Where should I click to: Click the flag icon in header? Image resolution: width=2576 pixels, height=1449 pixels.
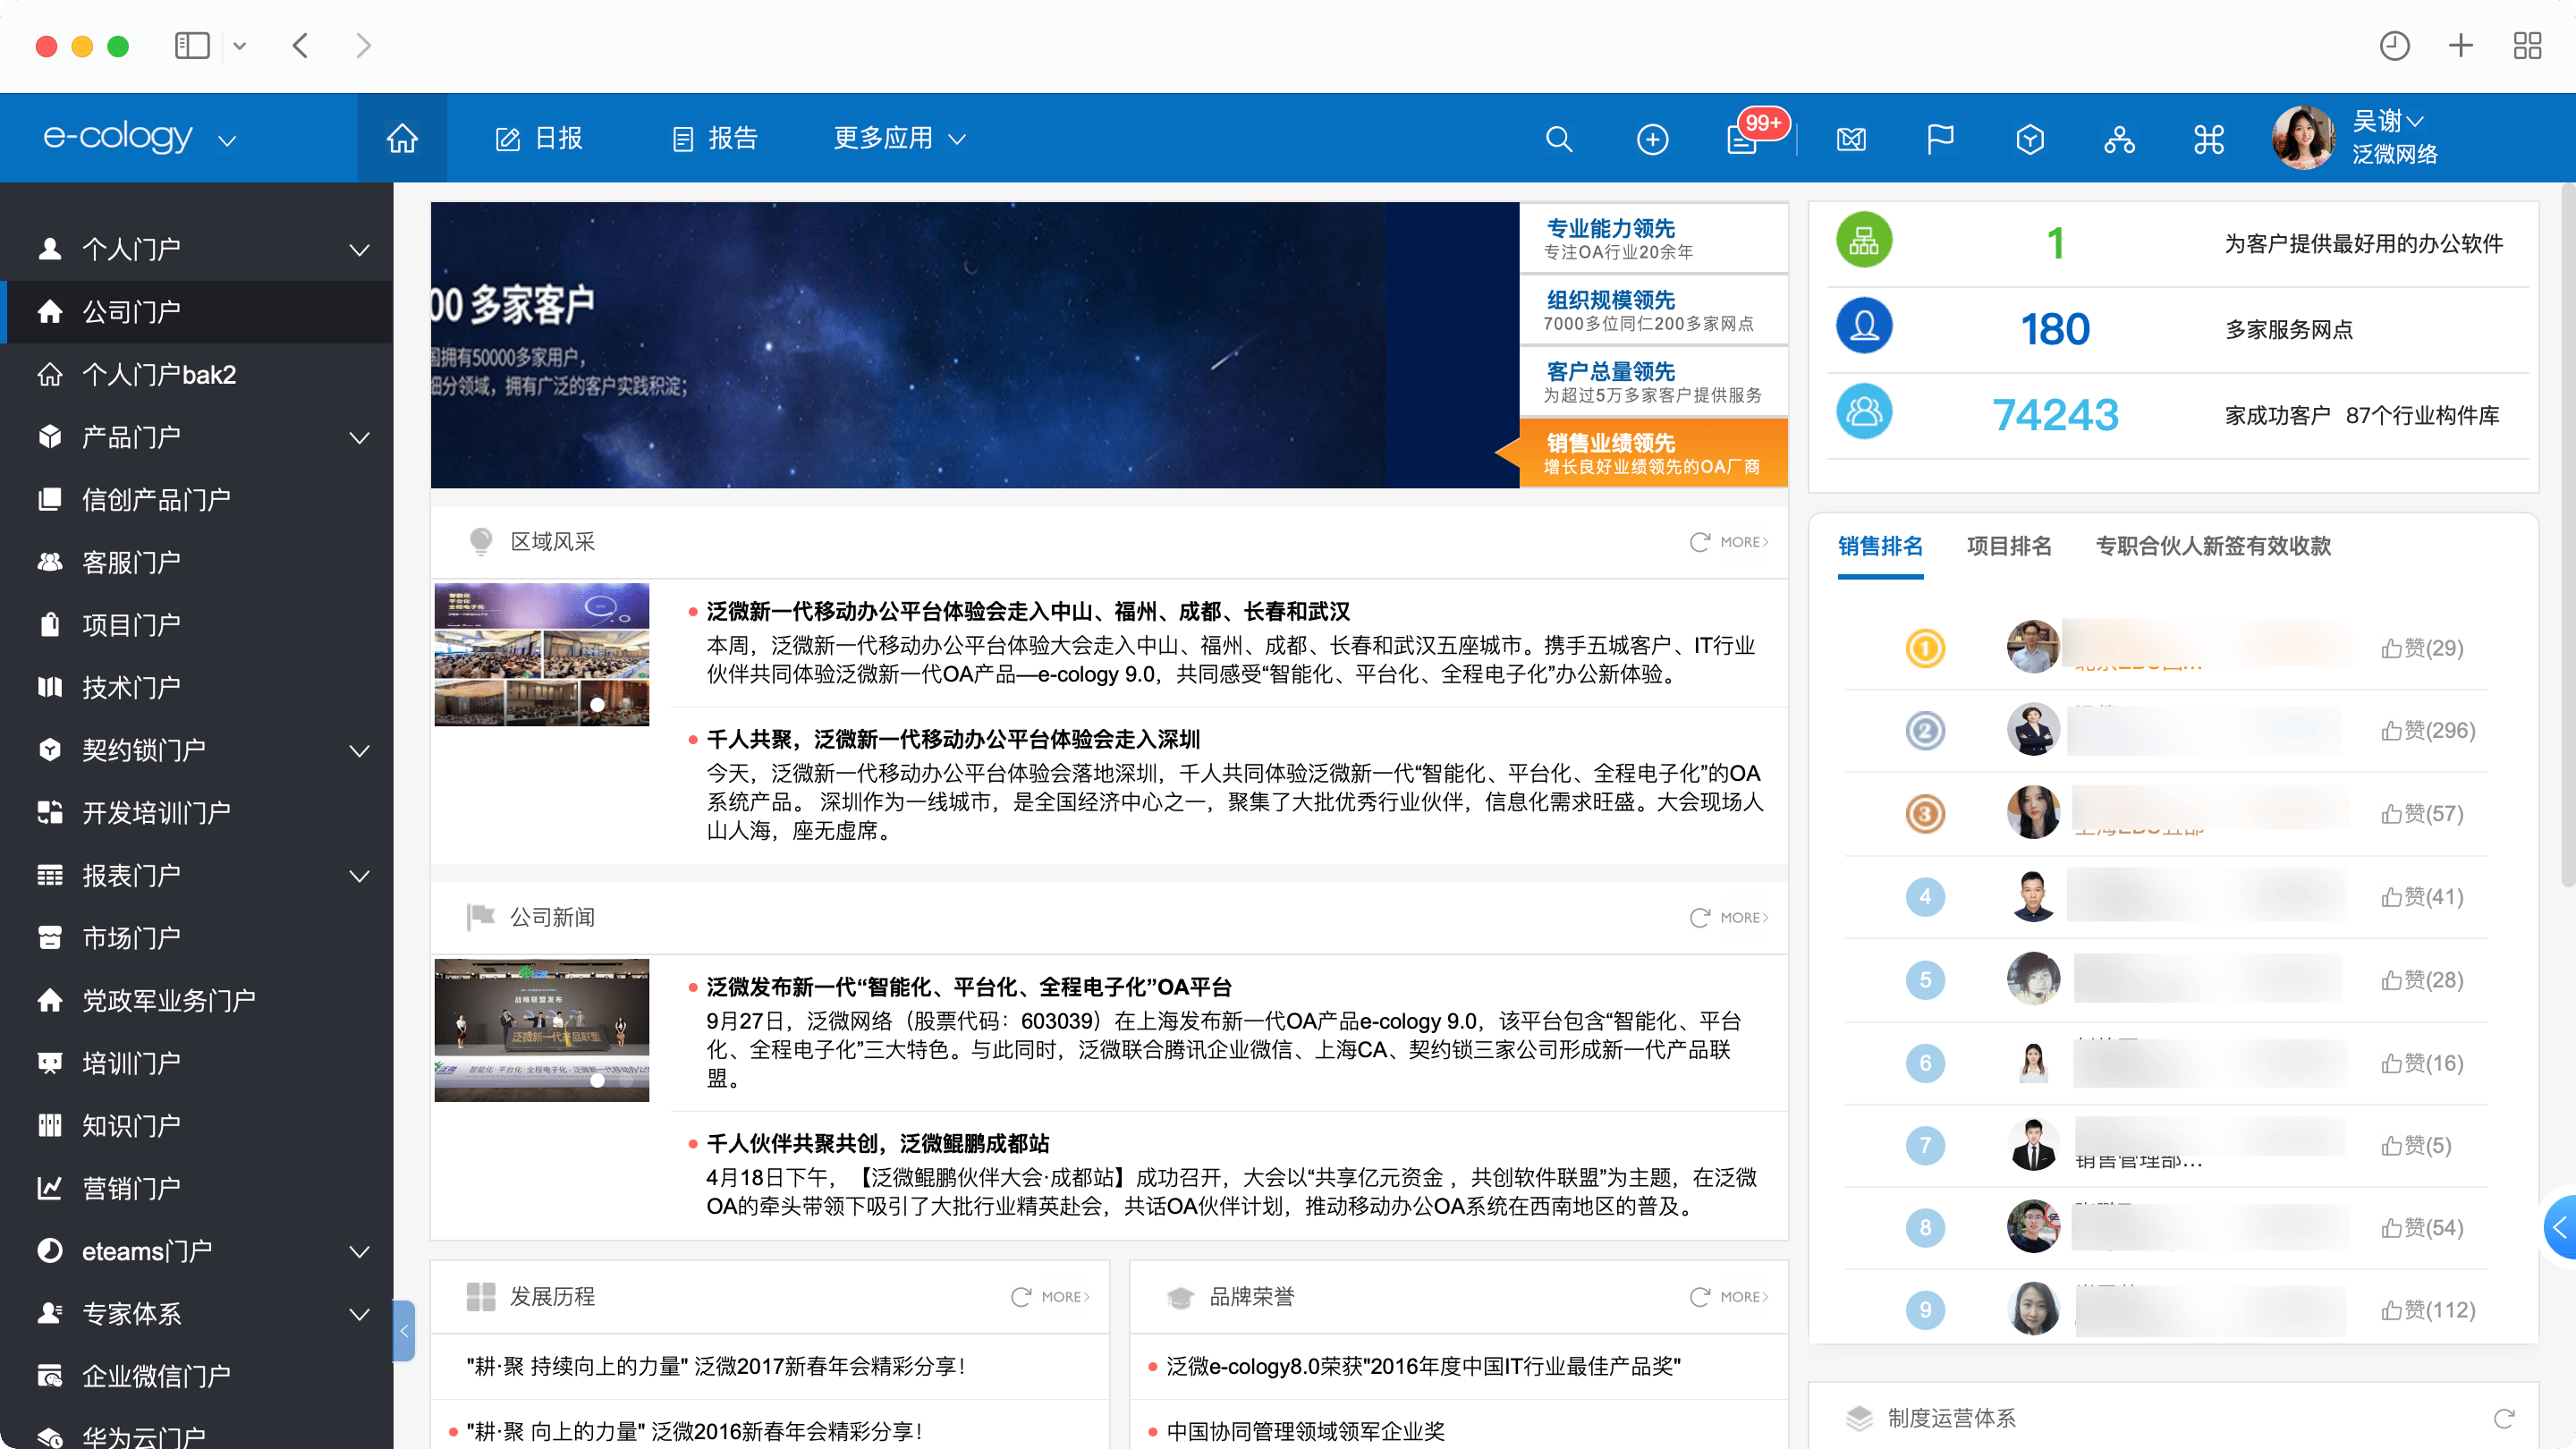coord(1940,139)
